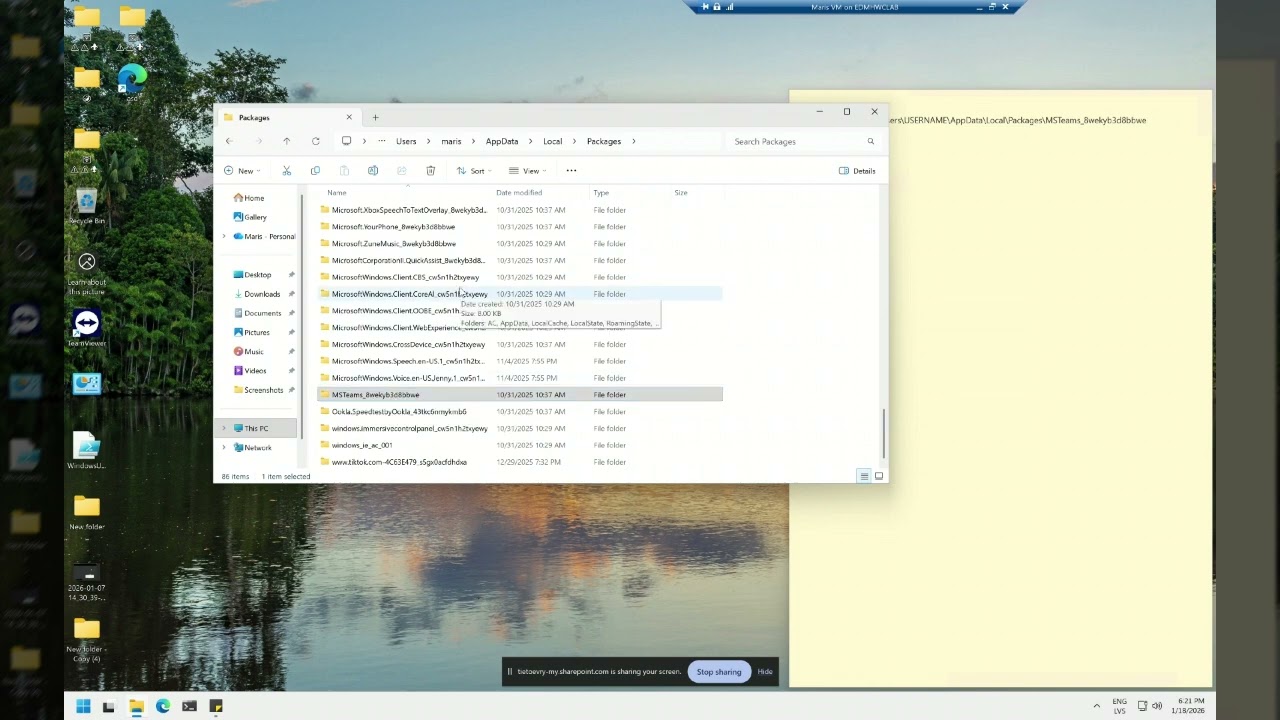
Task: Expand hidden breadcrumb path ellipsis
Action: point(381,141)
